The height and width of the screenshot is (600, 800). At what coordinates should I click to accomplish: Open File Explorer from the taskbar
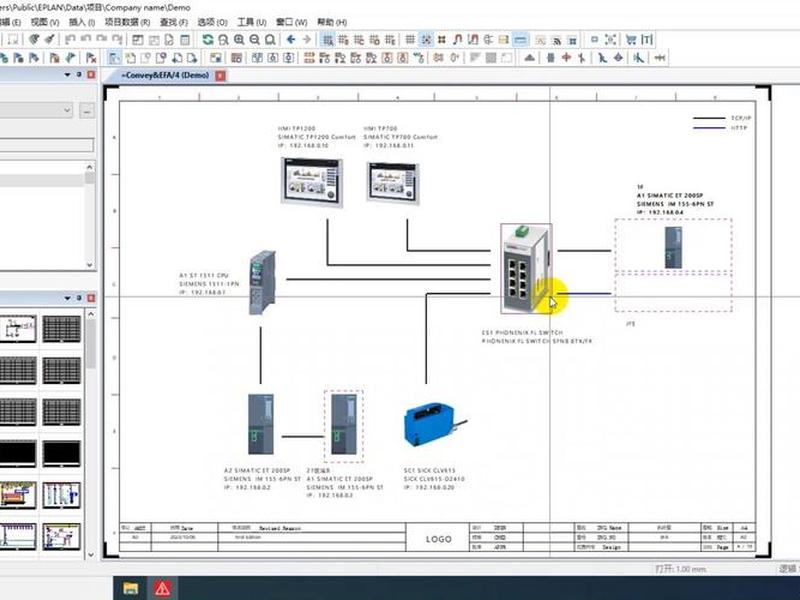coord(131,589)
